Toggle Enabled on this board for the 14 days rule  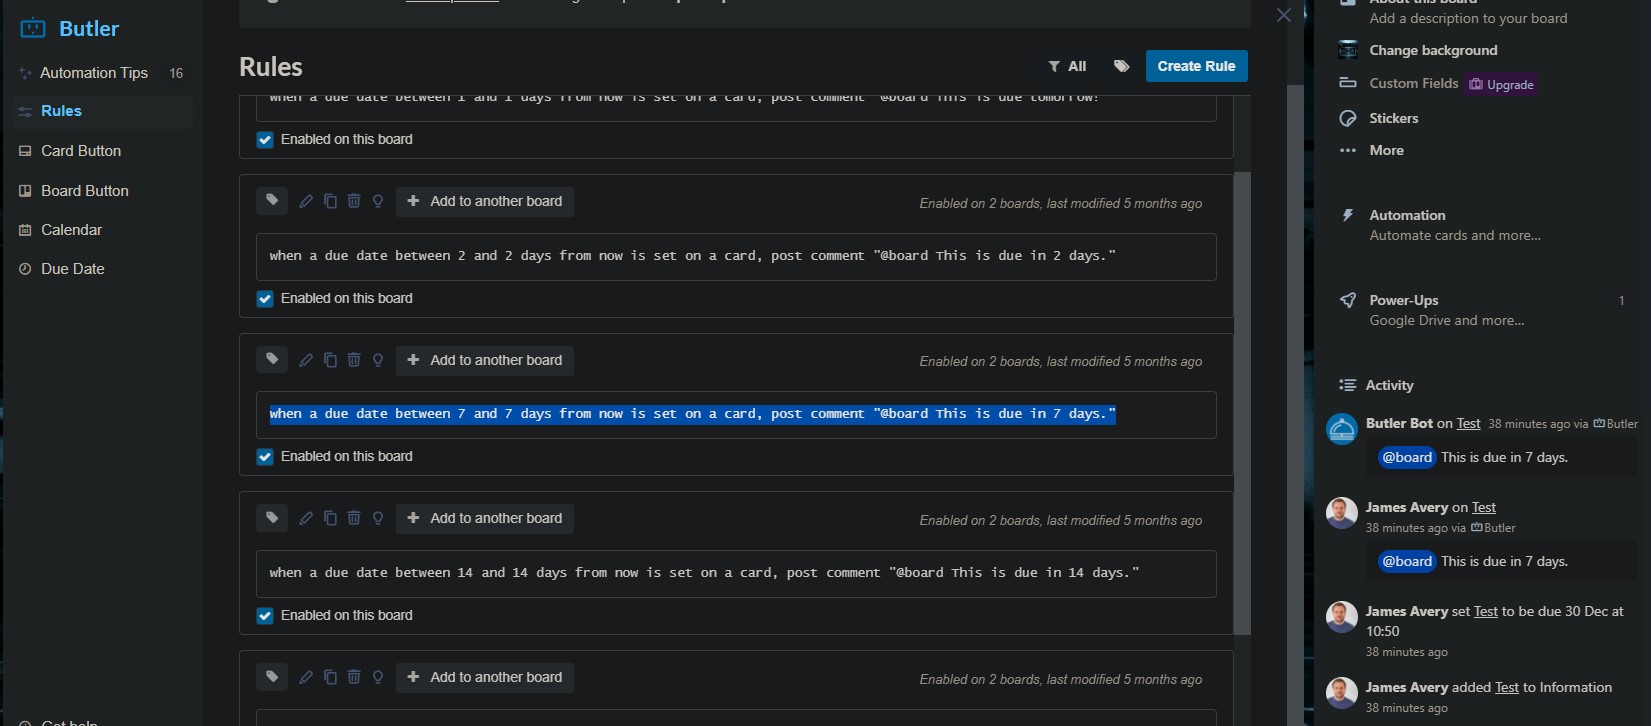click(265, 616)
